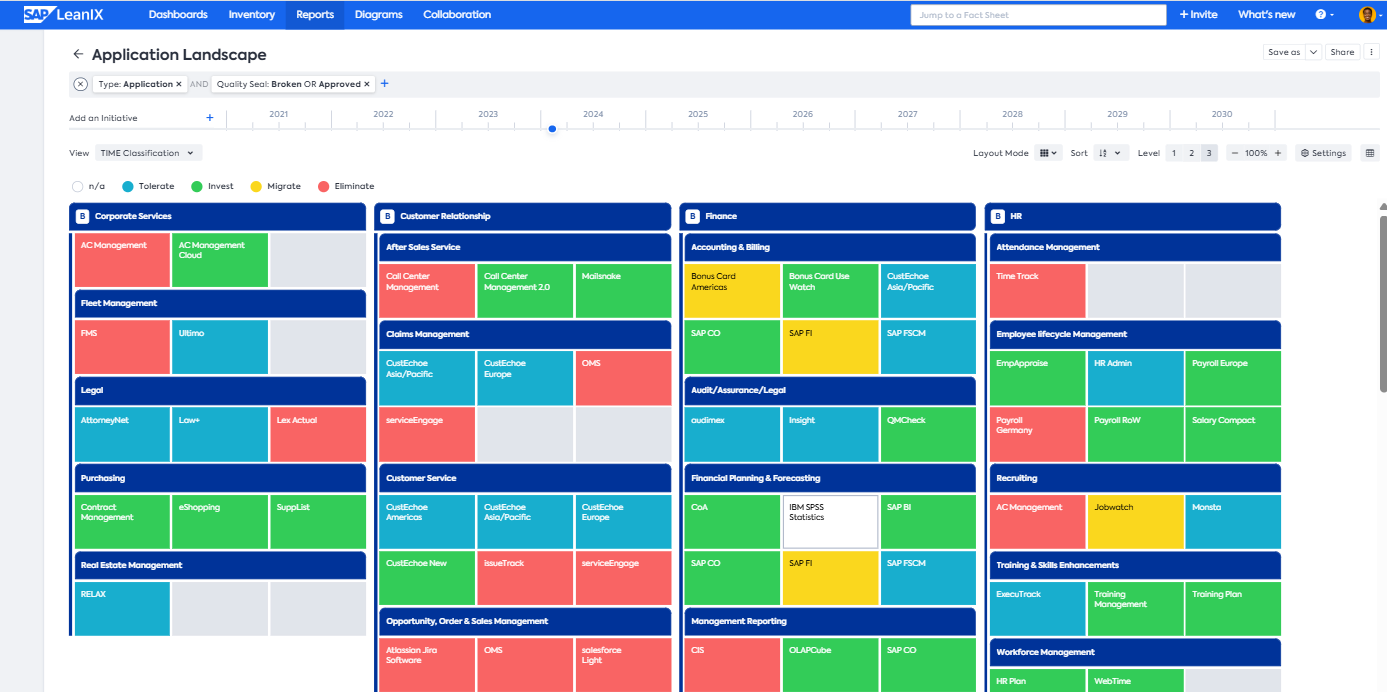The height and width of the screenshot is (692, 1387).
Task: Zoom out with the minus icon
Action: coord(1235,153)
